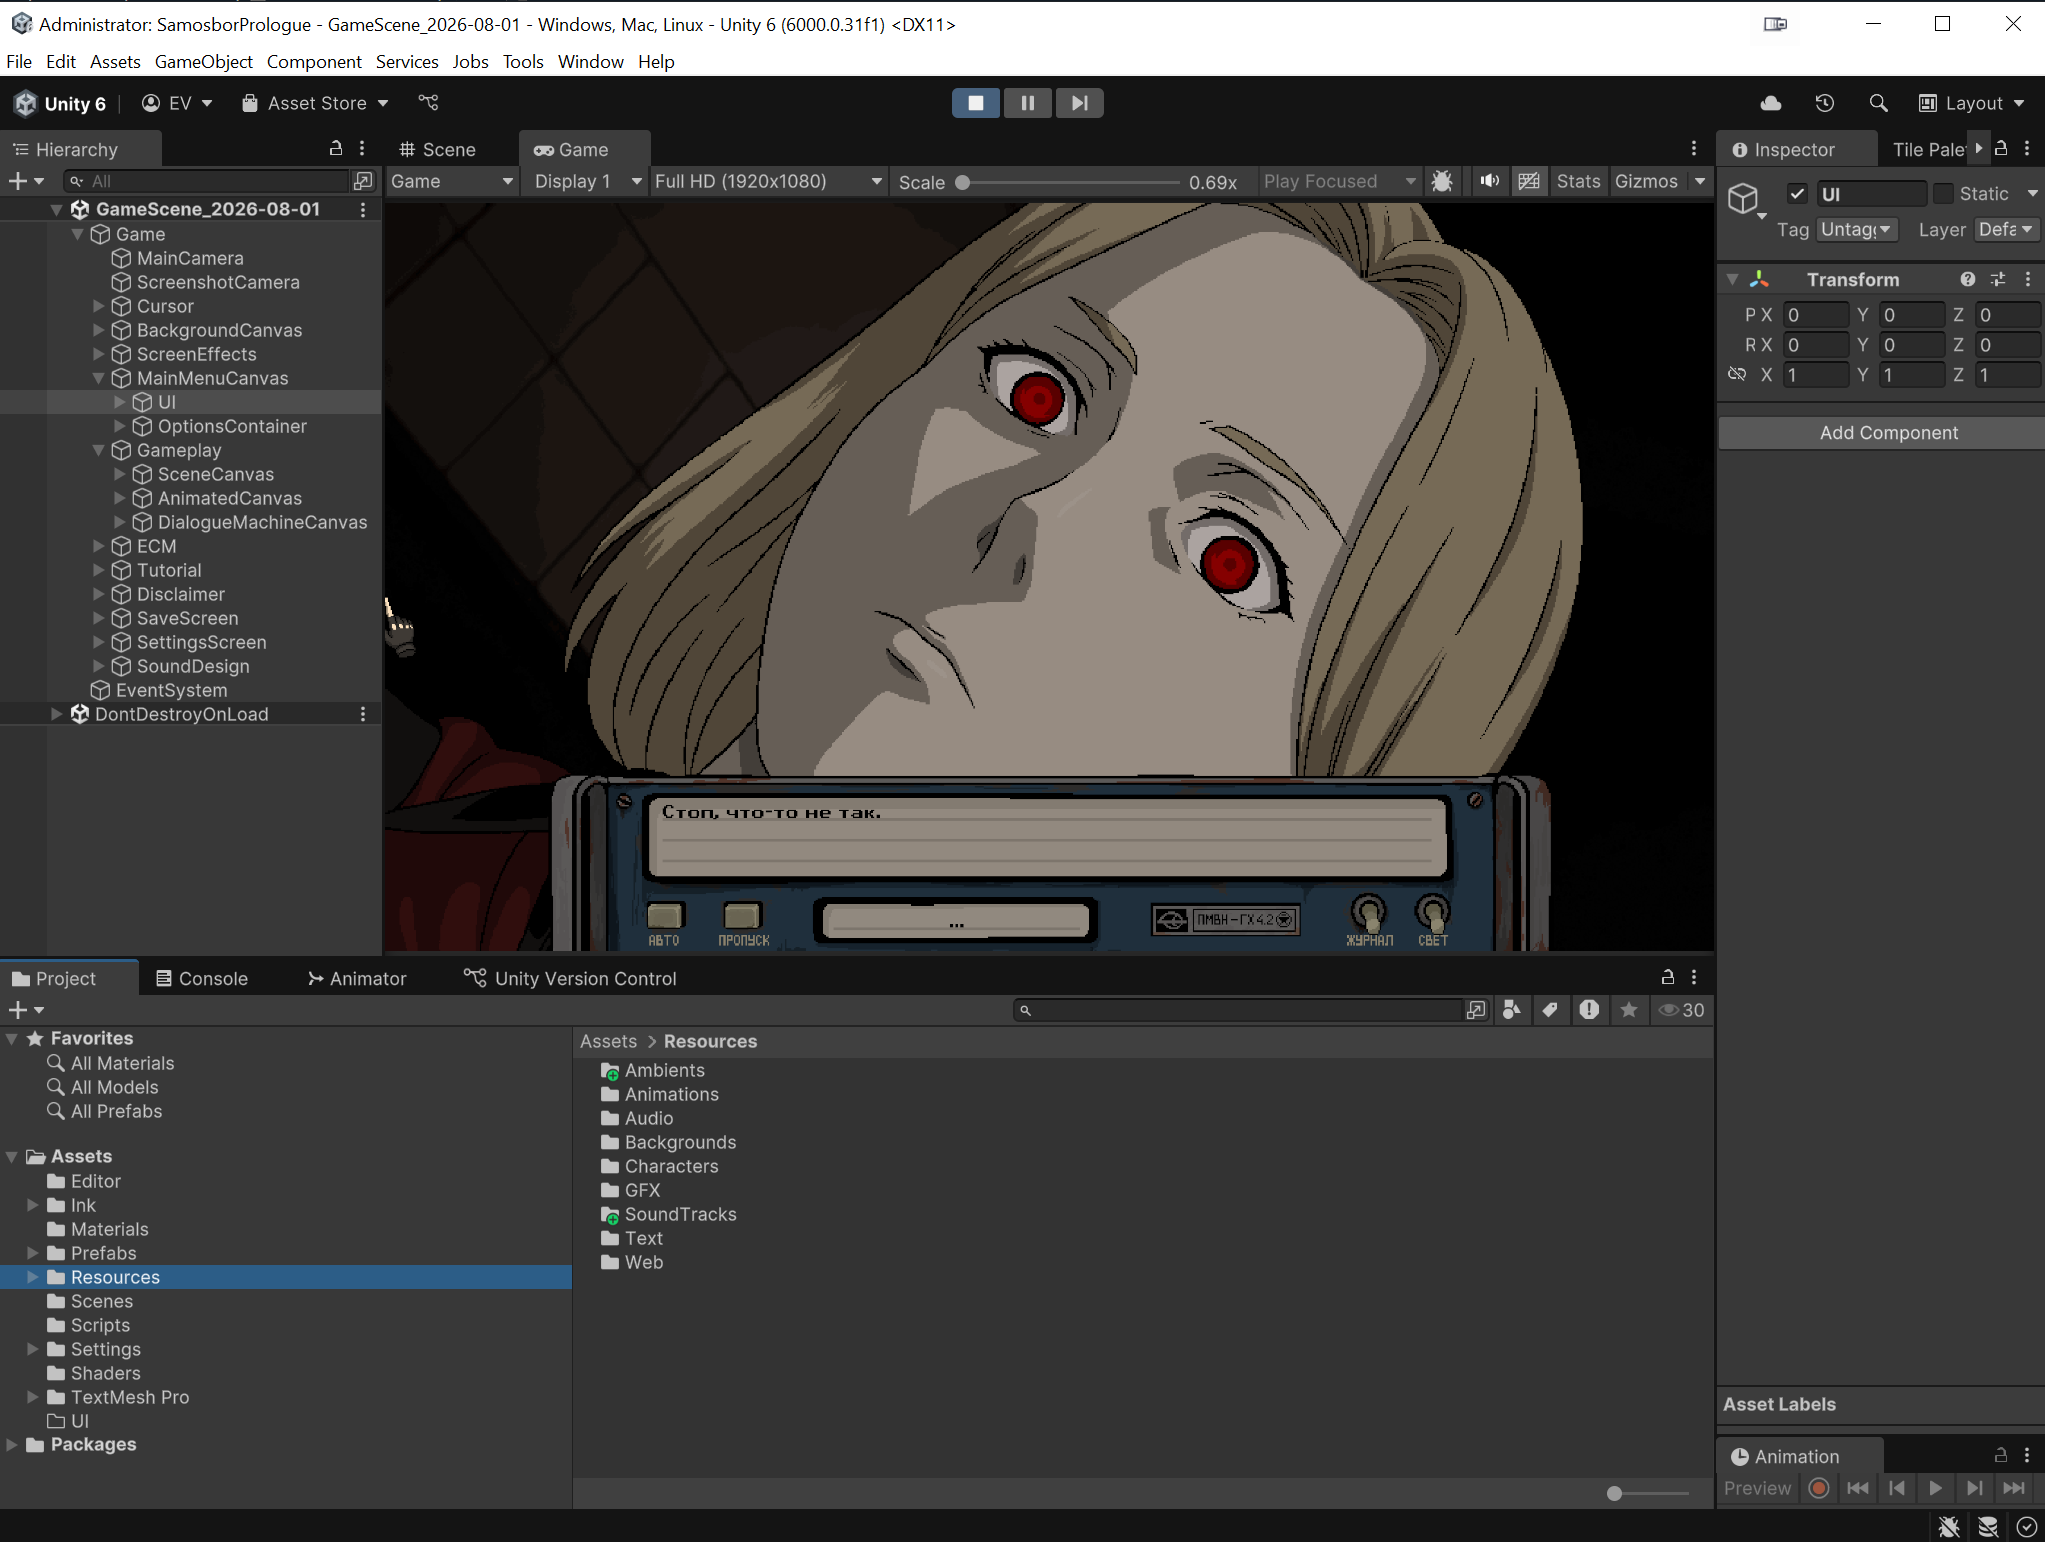Screen dimensions: 2045x1542
Task: Collapse the Transform component foldout
Action: coord(1732,279)
